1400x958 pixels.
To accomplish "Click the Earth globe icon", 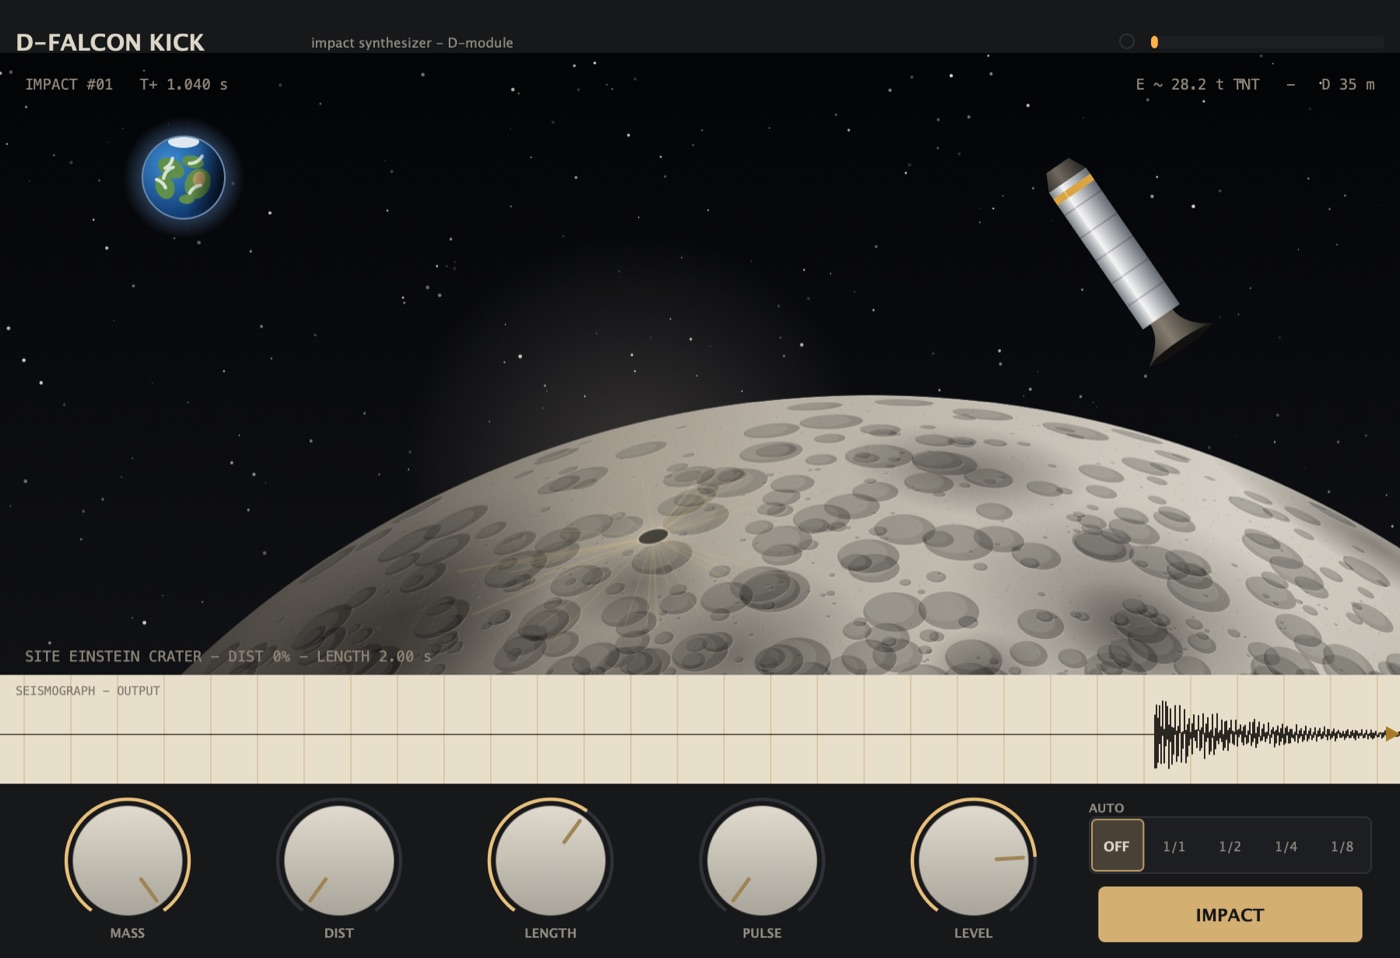I will 183,177.
